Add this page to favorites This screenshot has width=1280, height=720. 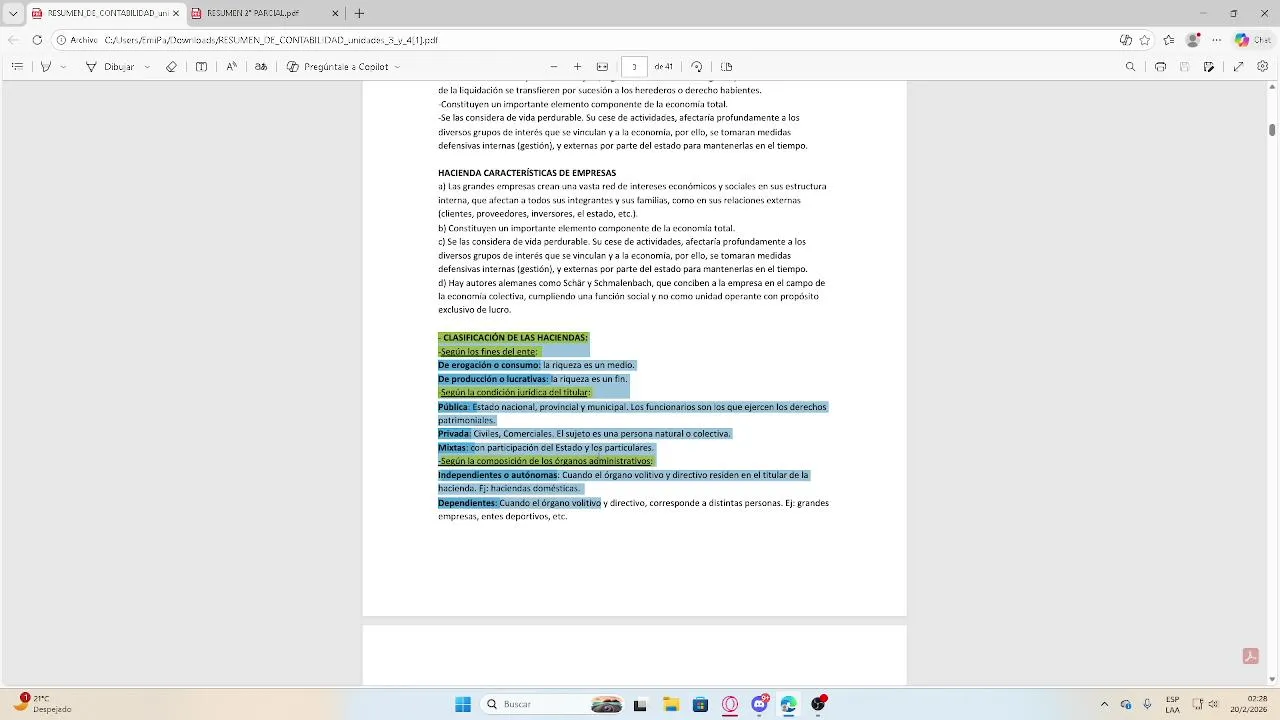pos(1145,40)
